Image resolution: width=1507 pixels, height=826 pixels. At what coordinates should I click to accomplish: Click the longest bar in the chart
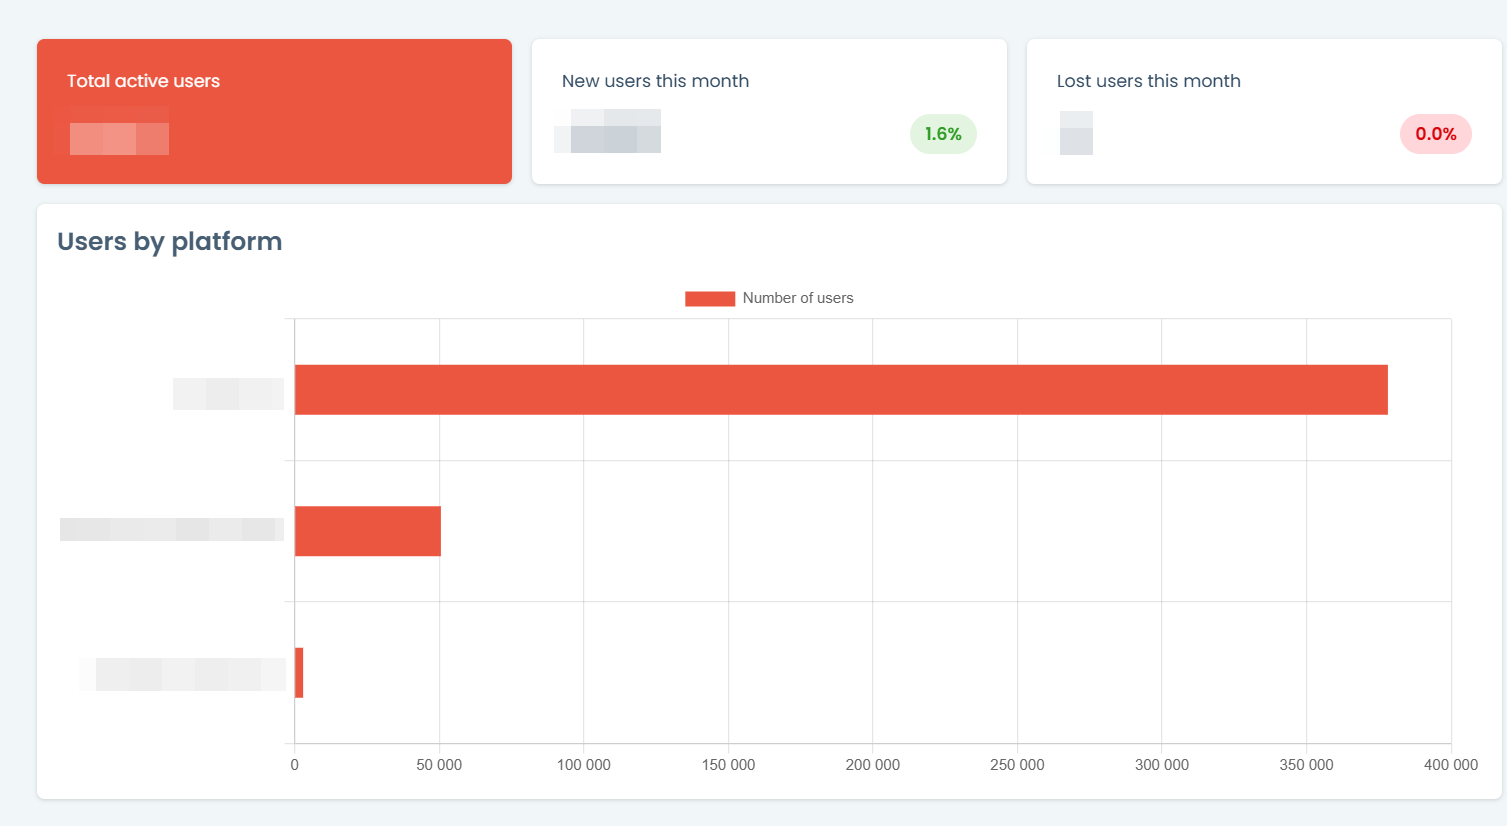click(x=840, y=390)
